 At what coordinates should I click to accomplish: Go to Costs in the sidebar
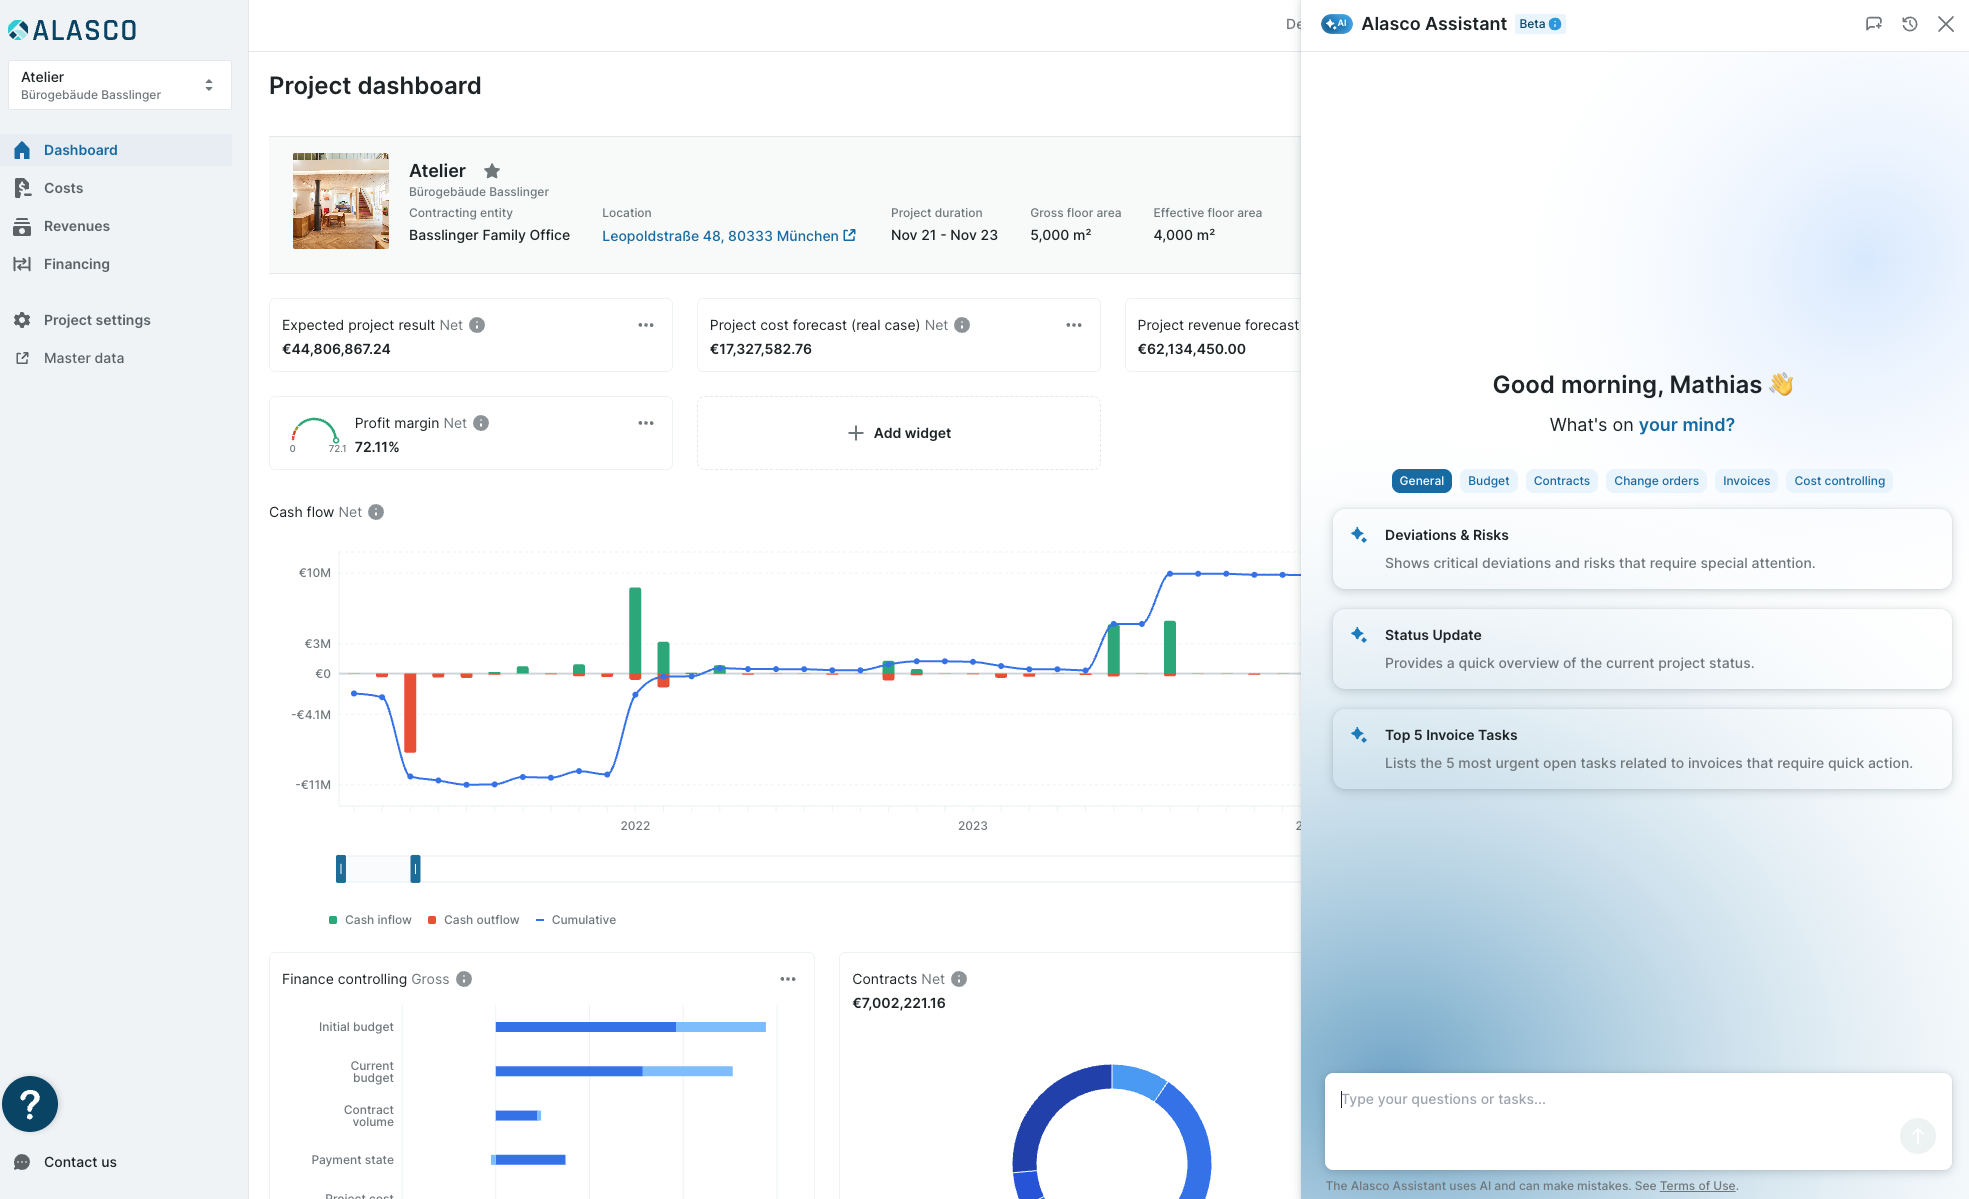[63, 188]
